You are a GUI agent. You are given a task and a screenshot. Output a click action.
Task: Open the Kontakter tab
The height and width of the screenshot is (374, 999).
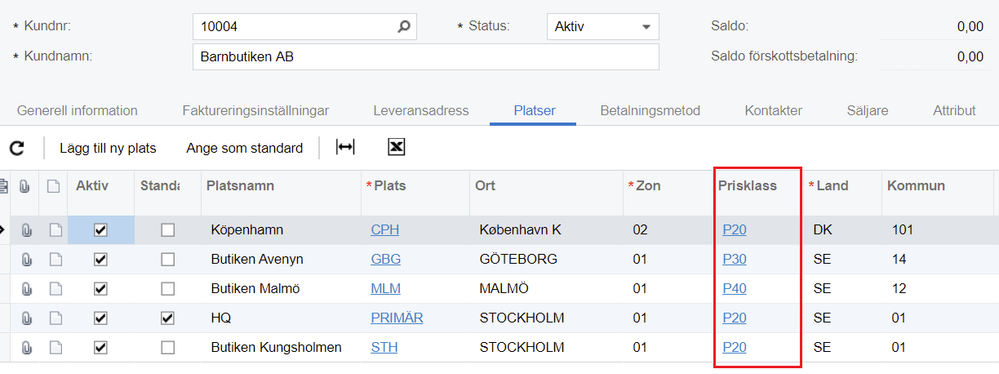tap(773, 110)
